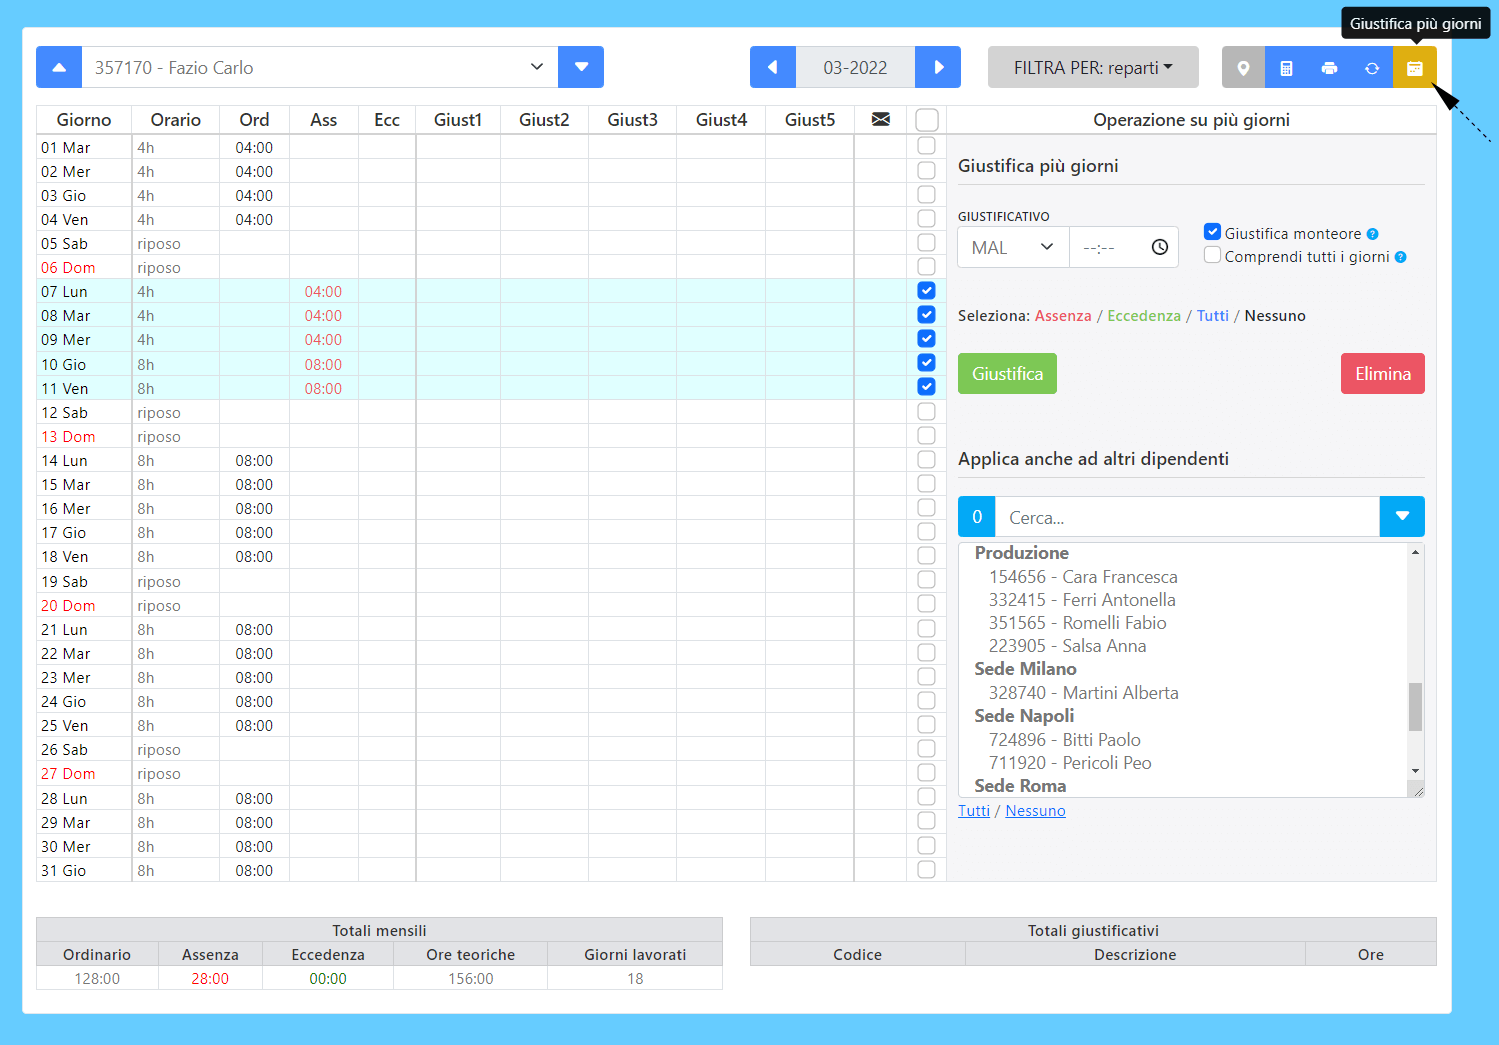
Task: Expand the employee search dropdown arrow
Action: [1402, 517]
